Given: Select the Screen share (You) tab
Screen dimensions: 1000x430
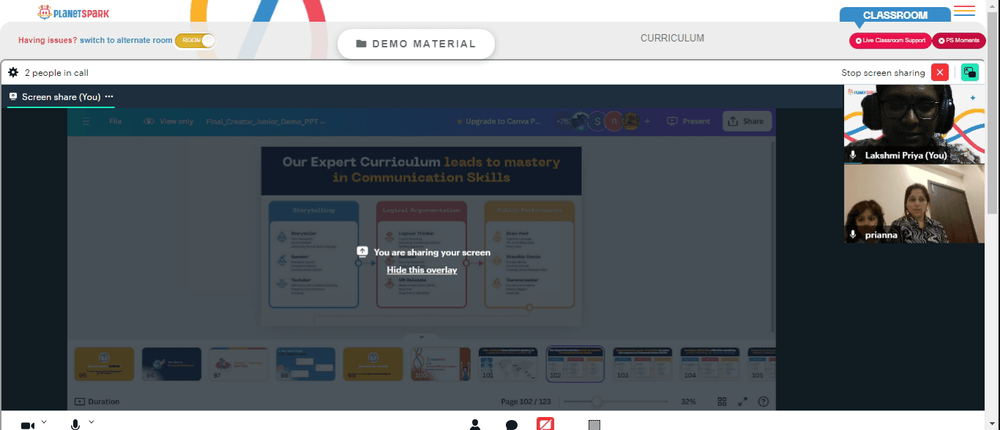Looking at the screenshot, I should point(61,97).
